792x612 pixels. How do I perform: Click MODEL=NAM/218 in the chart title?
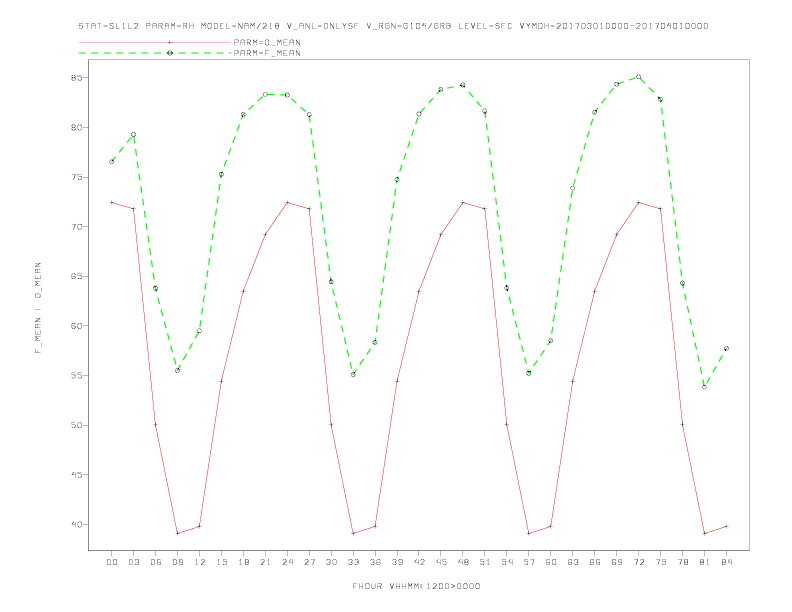click(x=240, y=26)
